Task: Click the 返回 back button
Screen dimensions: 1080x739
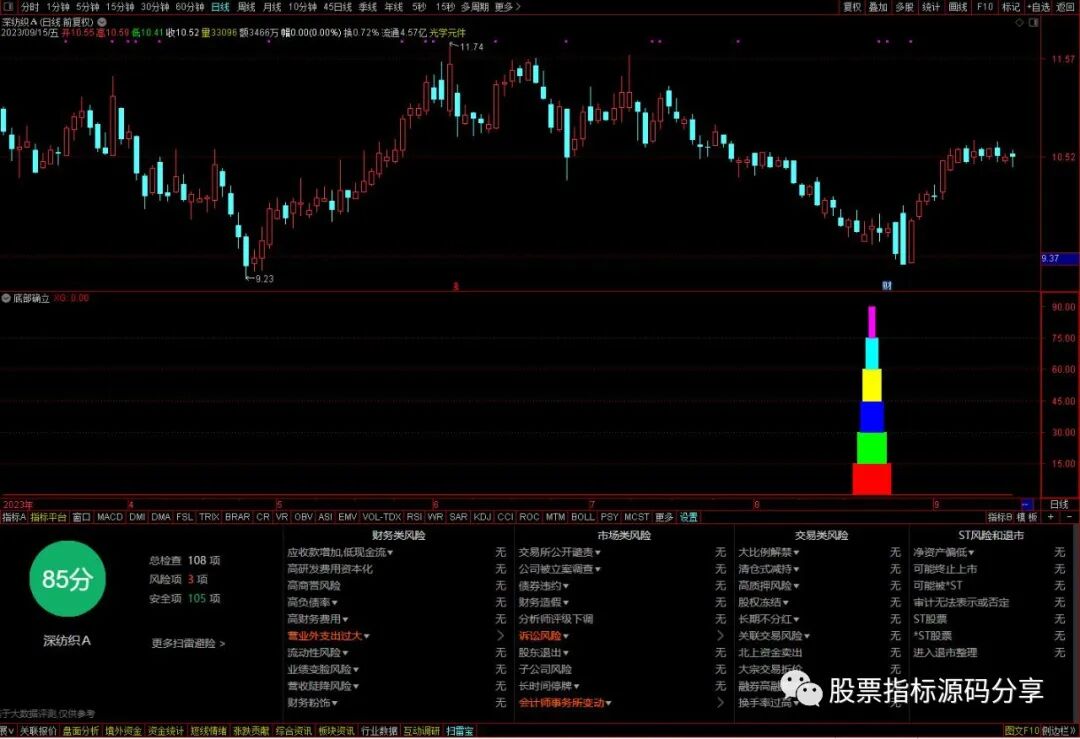Action: pyautogui.click(x=1065, y=6)
